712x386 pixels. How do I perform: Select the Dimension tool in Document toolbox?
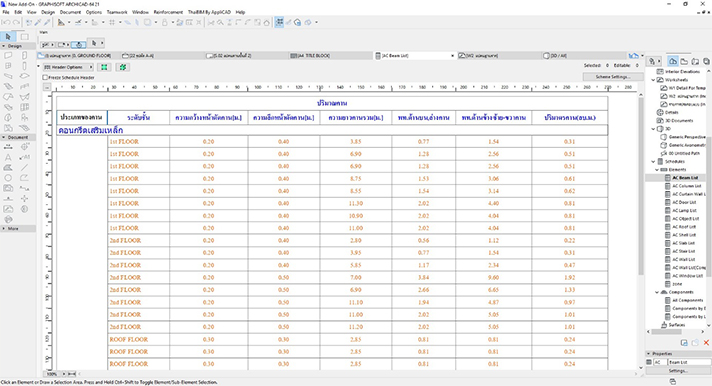tap(8, 147)
